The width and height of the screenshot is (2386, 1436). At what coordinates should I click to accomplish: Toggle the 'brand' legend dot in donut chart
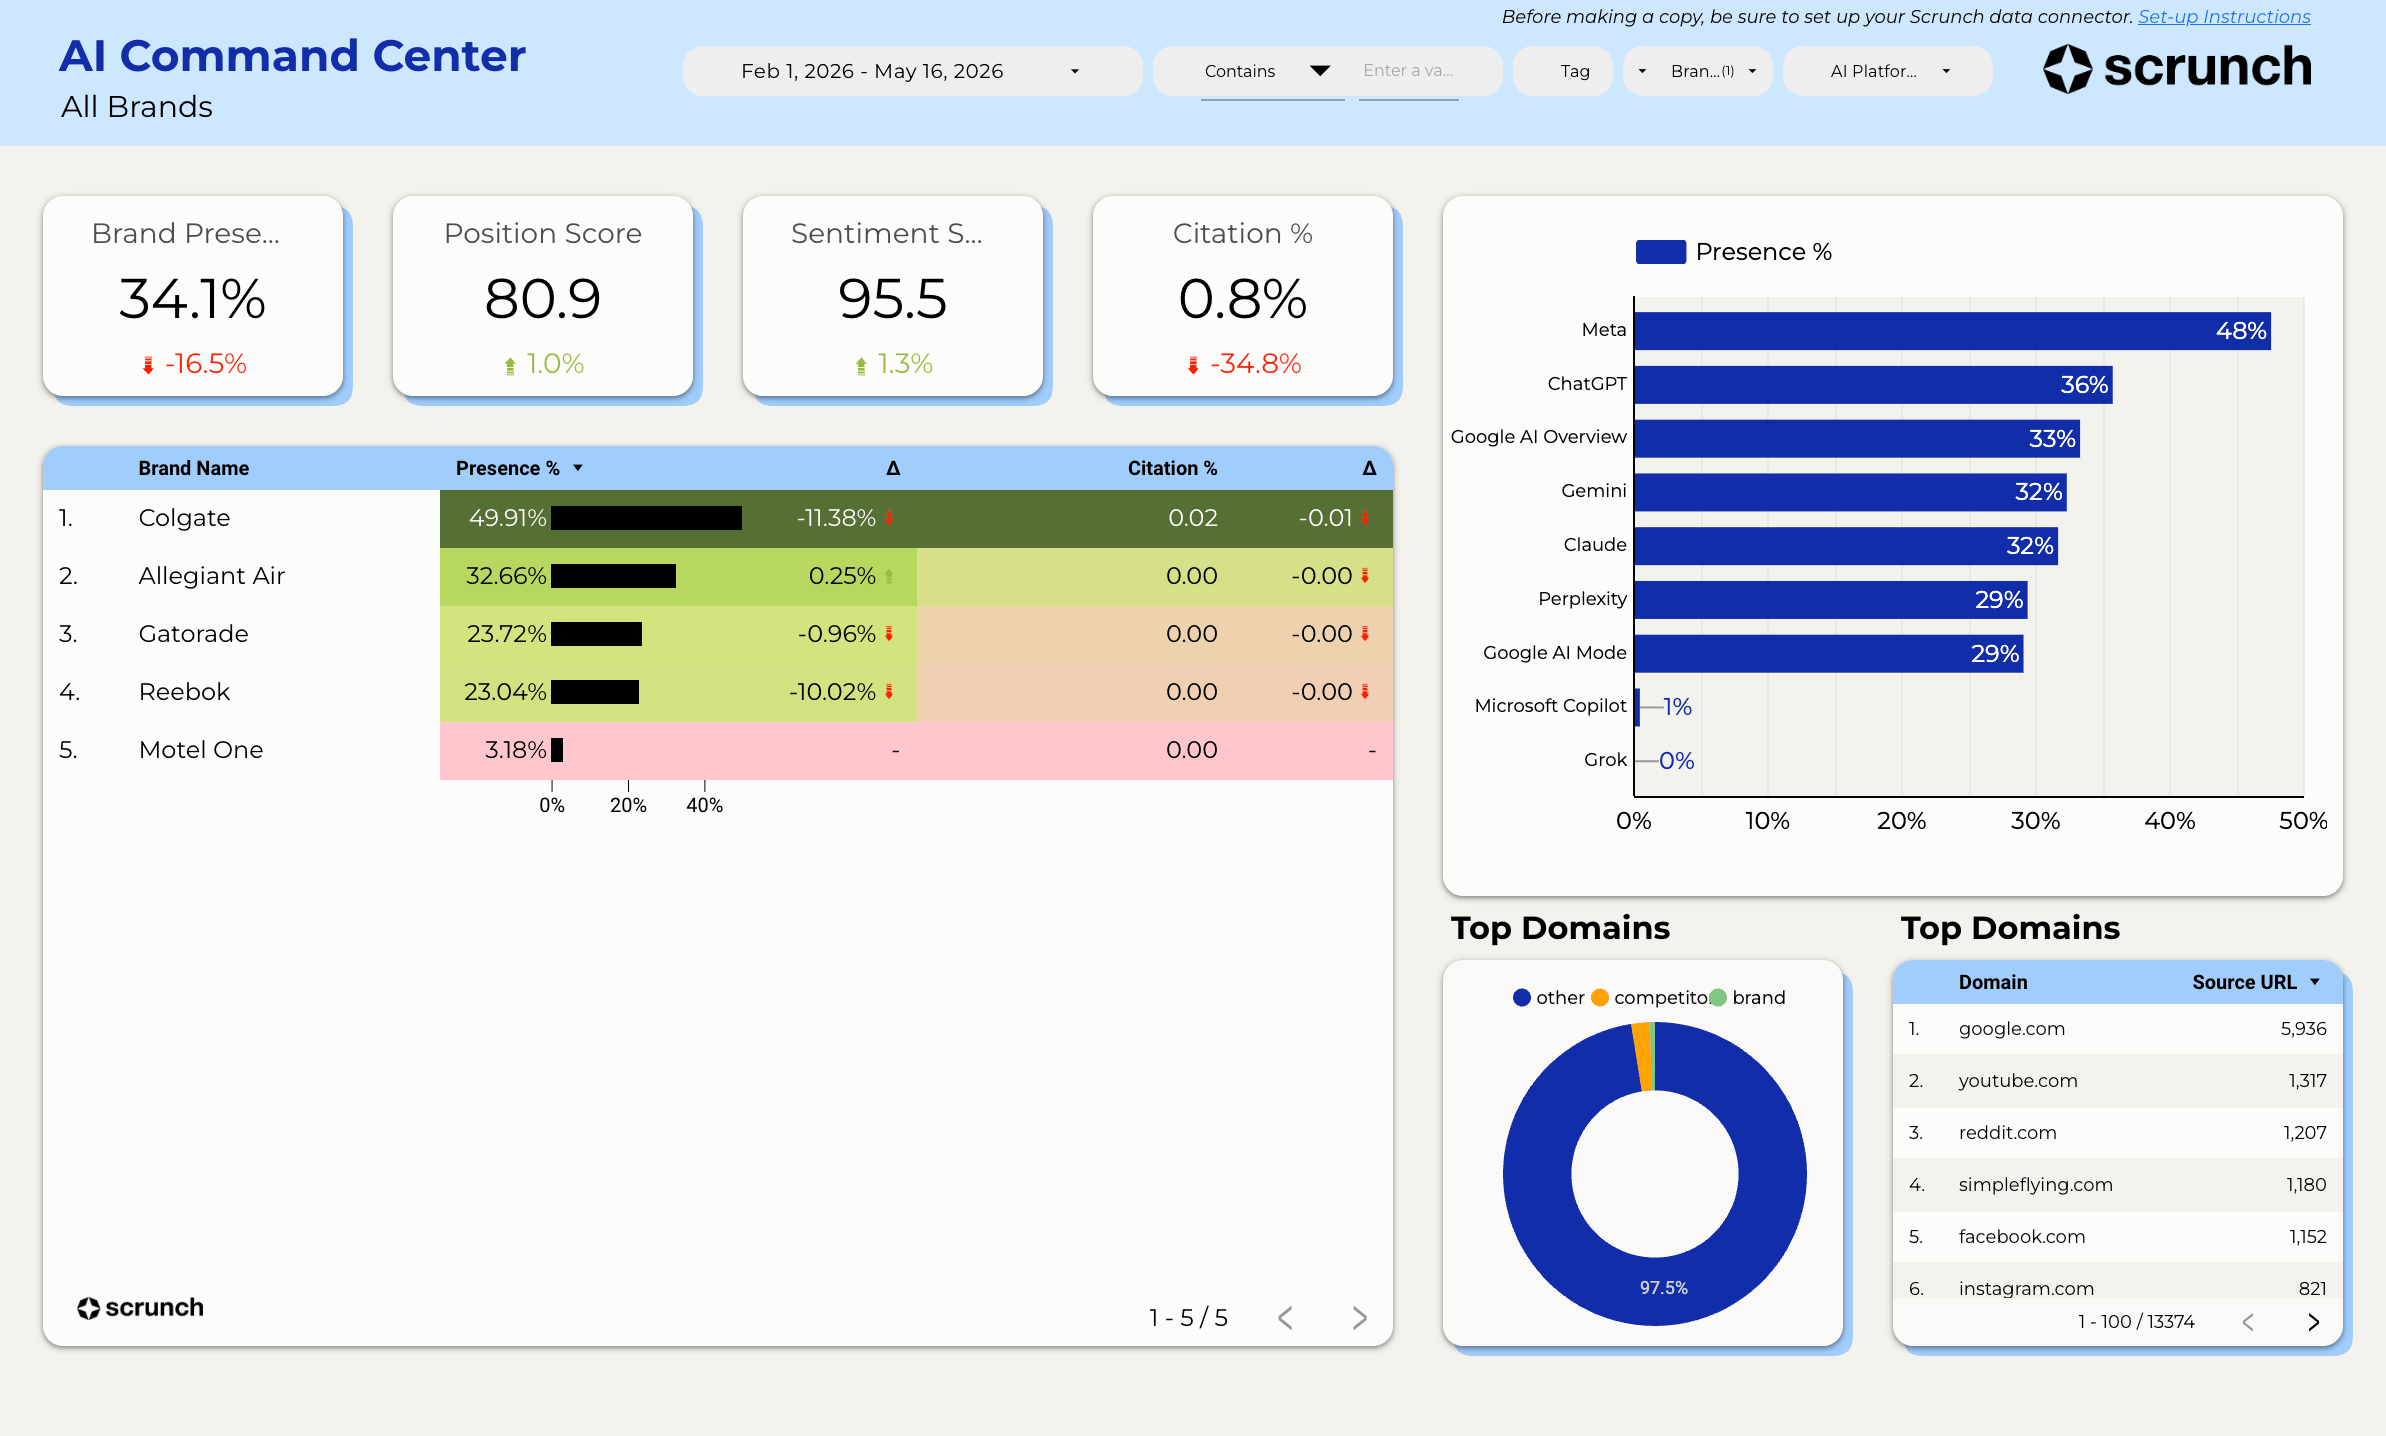[1718, 997]
